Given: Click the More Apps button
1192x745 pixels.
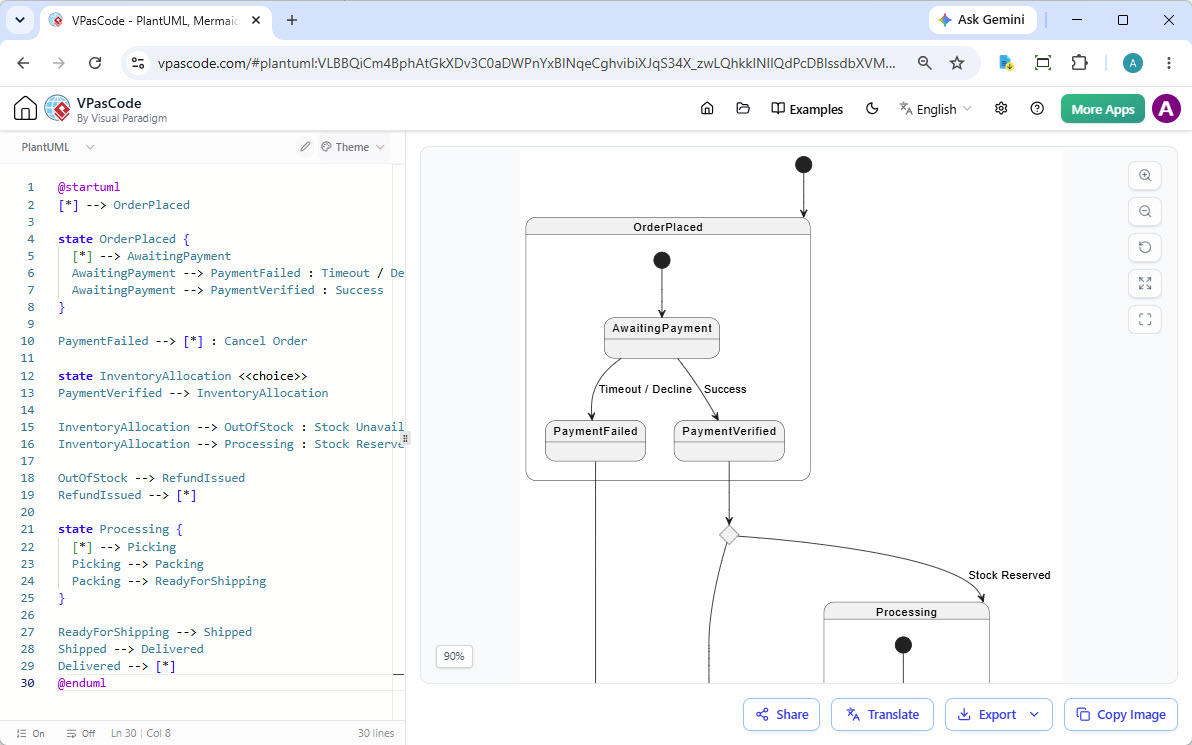Looking at the screenshot, I should tap(1102, 109).
